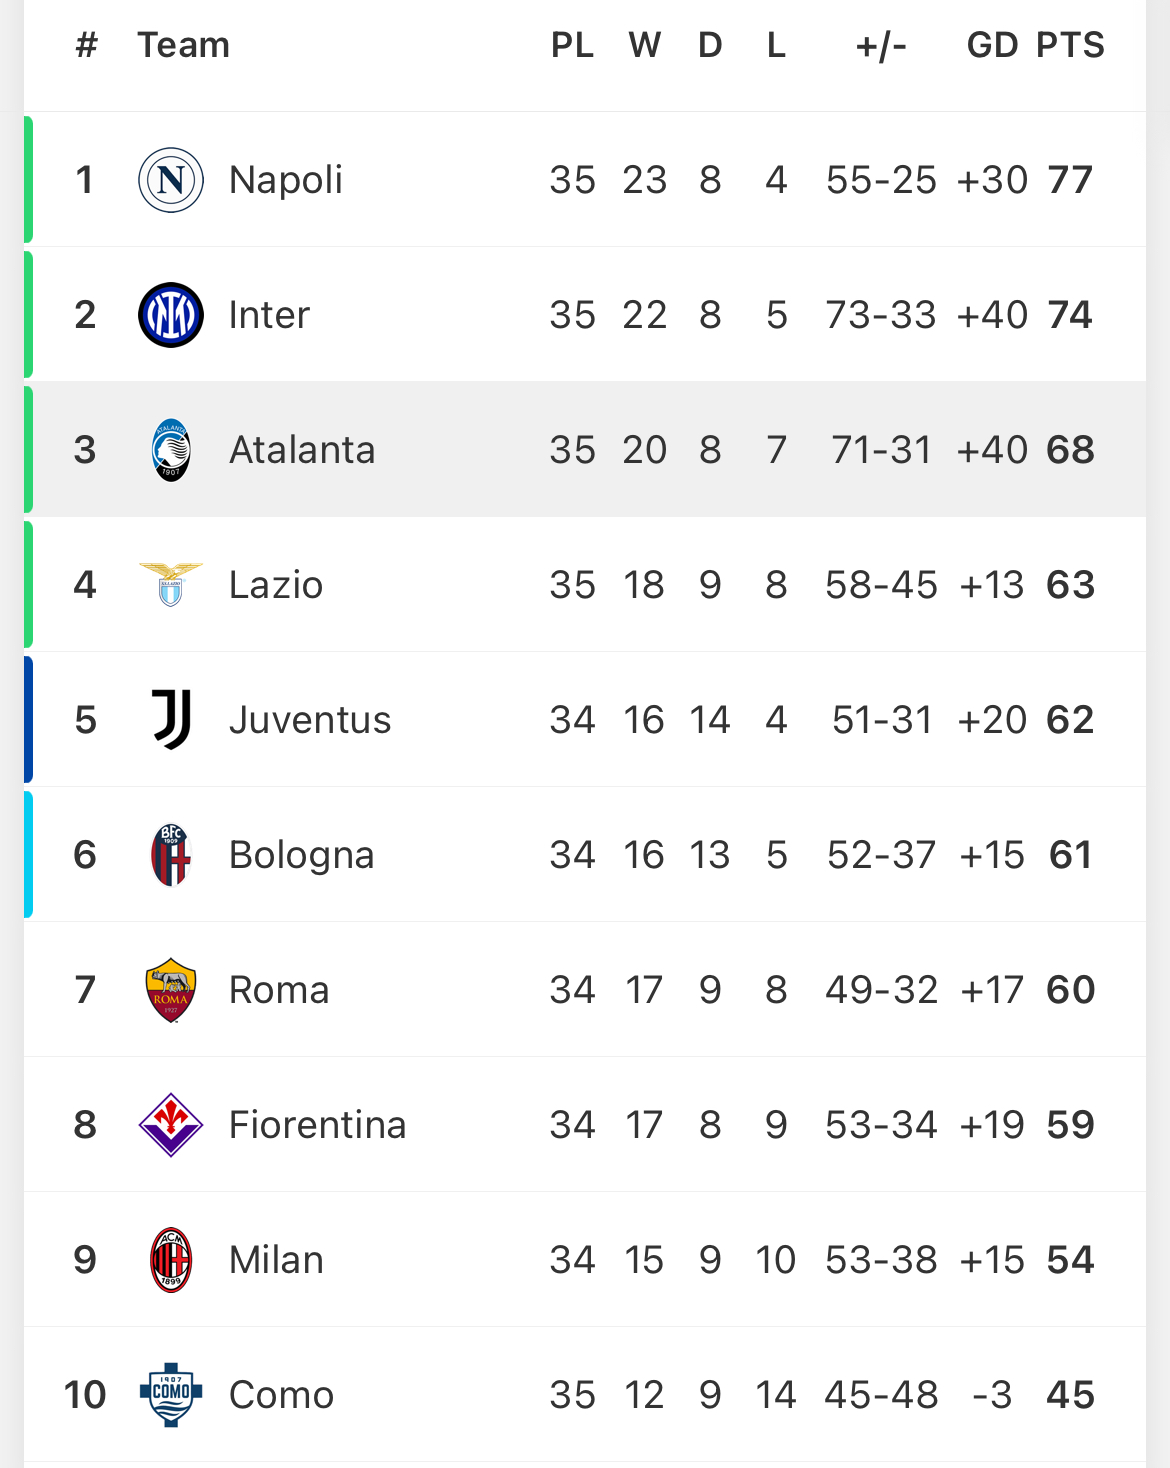Open the Napoli club crest

tap(171, 180)
